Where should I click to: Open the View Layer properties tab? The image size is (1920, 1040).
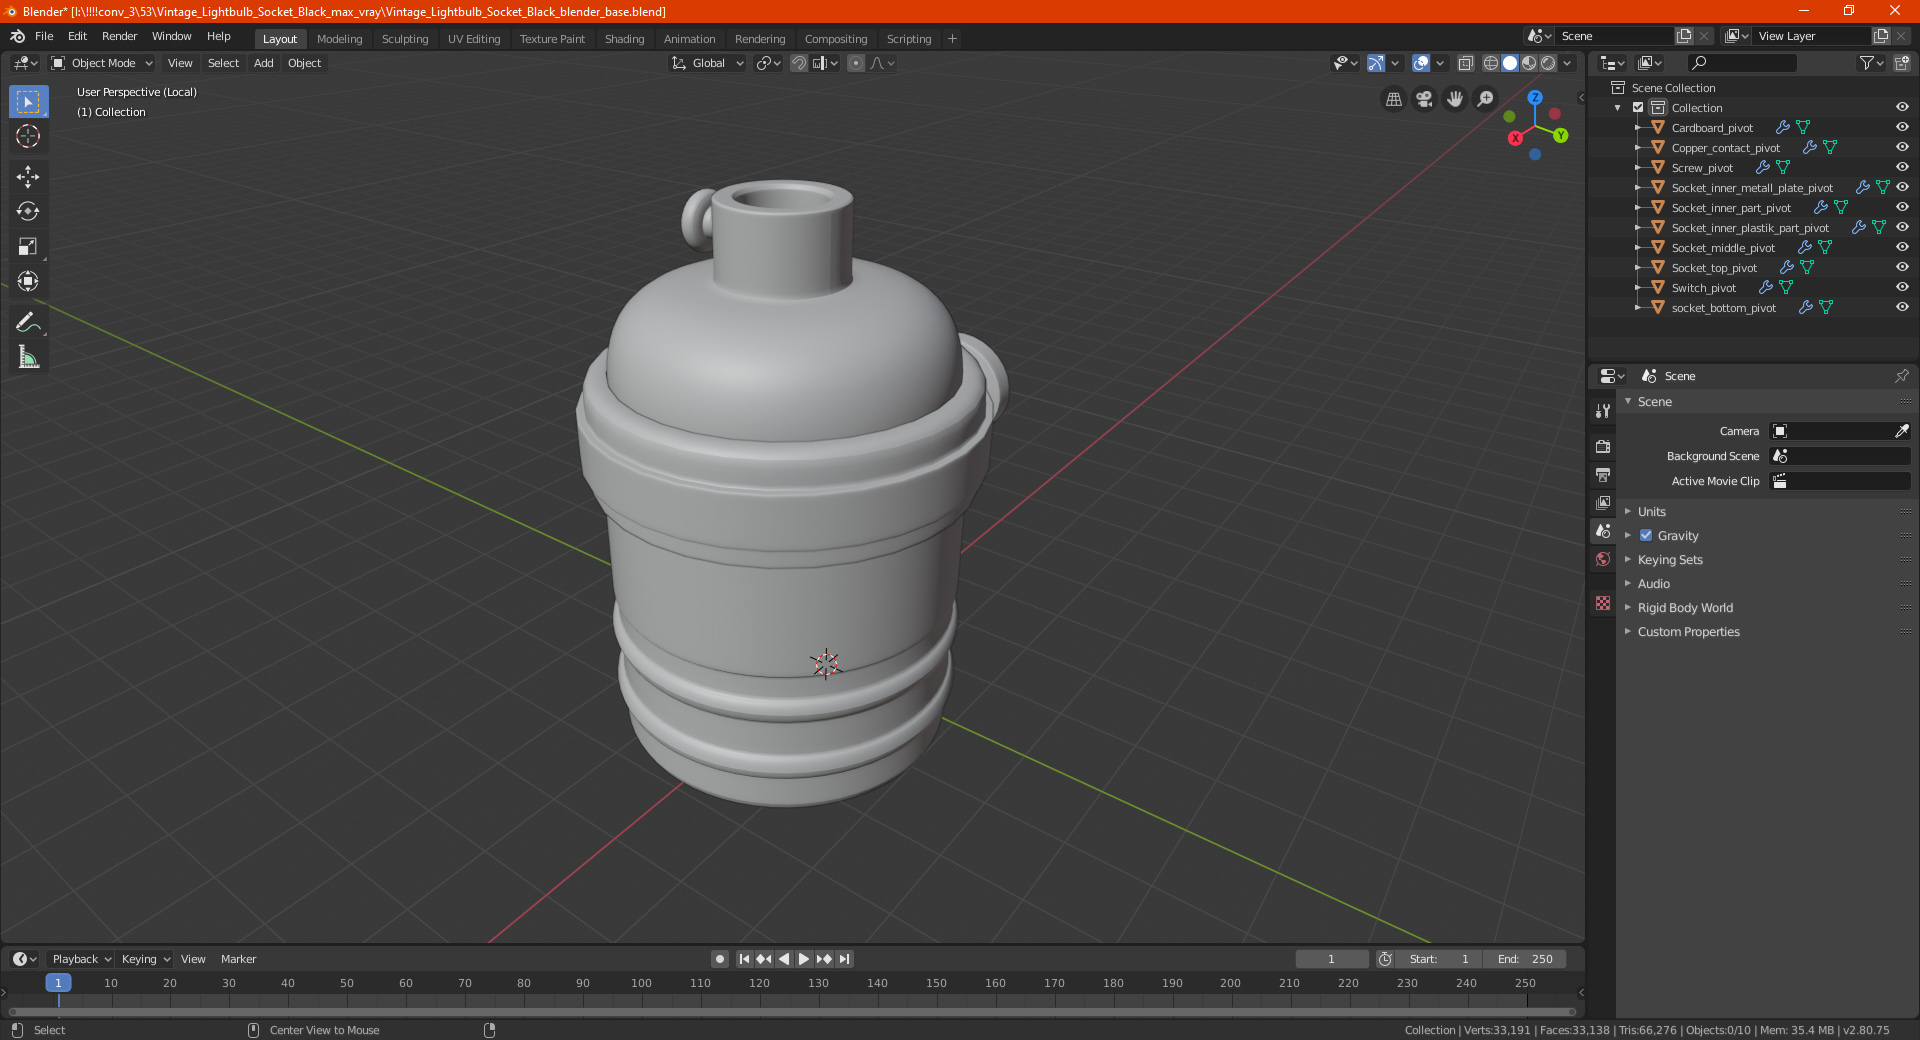1603,502
